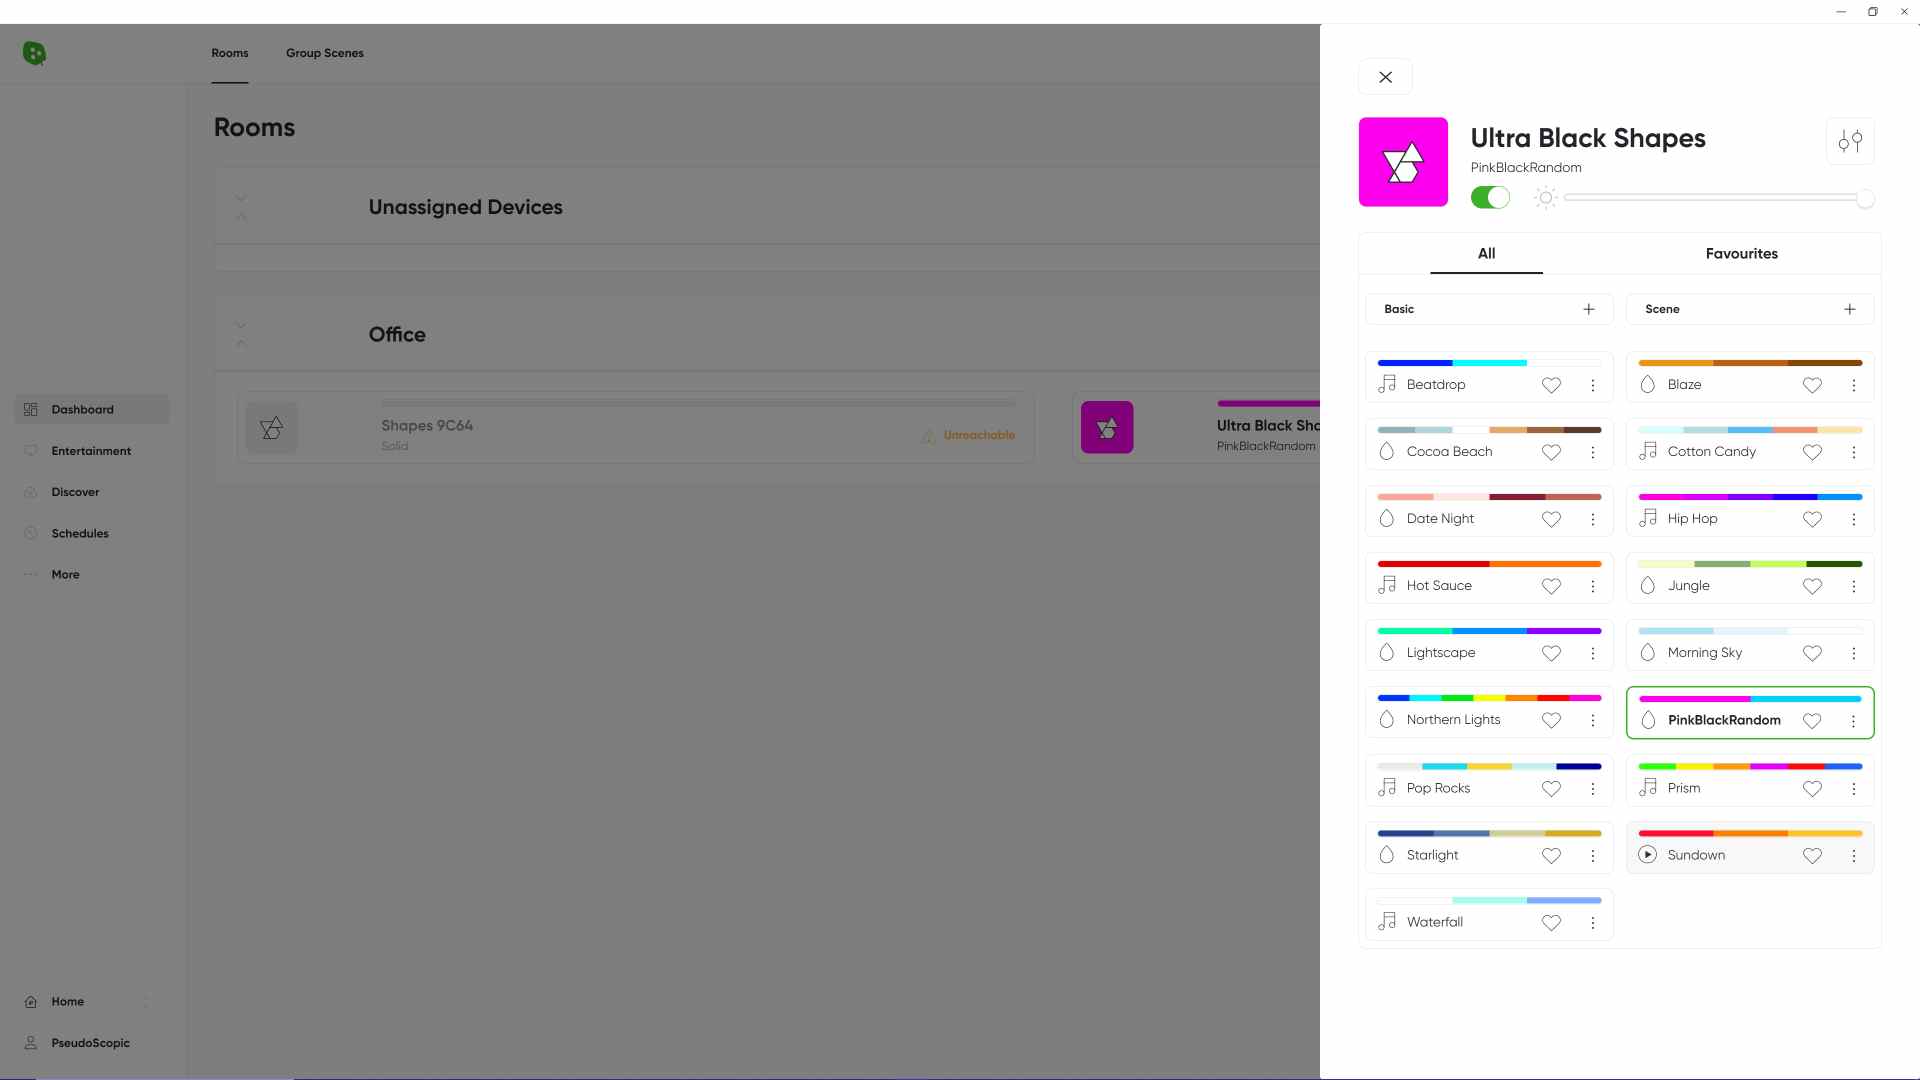Click the Sundown scene playback control icon

(1647, 855)
